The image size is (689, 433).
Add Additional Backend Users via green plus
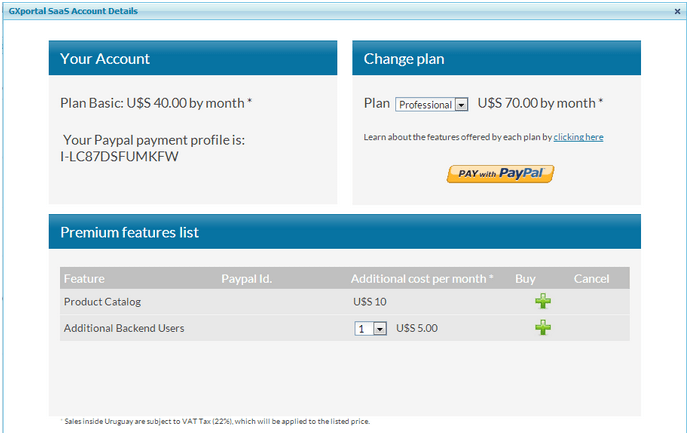pyautogui.click(x=543, y=327)
